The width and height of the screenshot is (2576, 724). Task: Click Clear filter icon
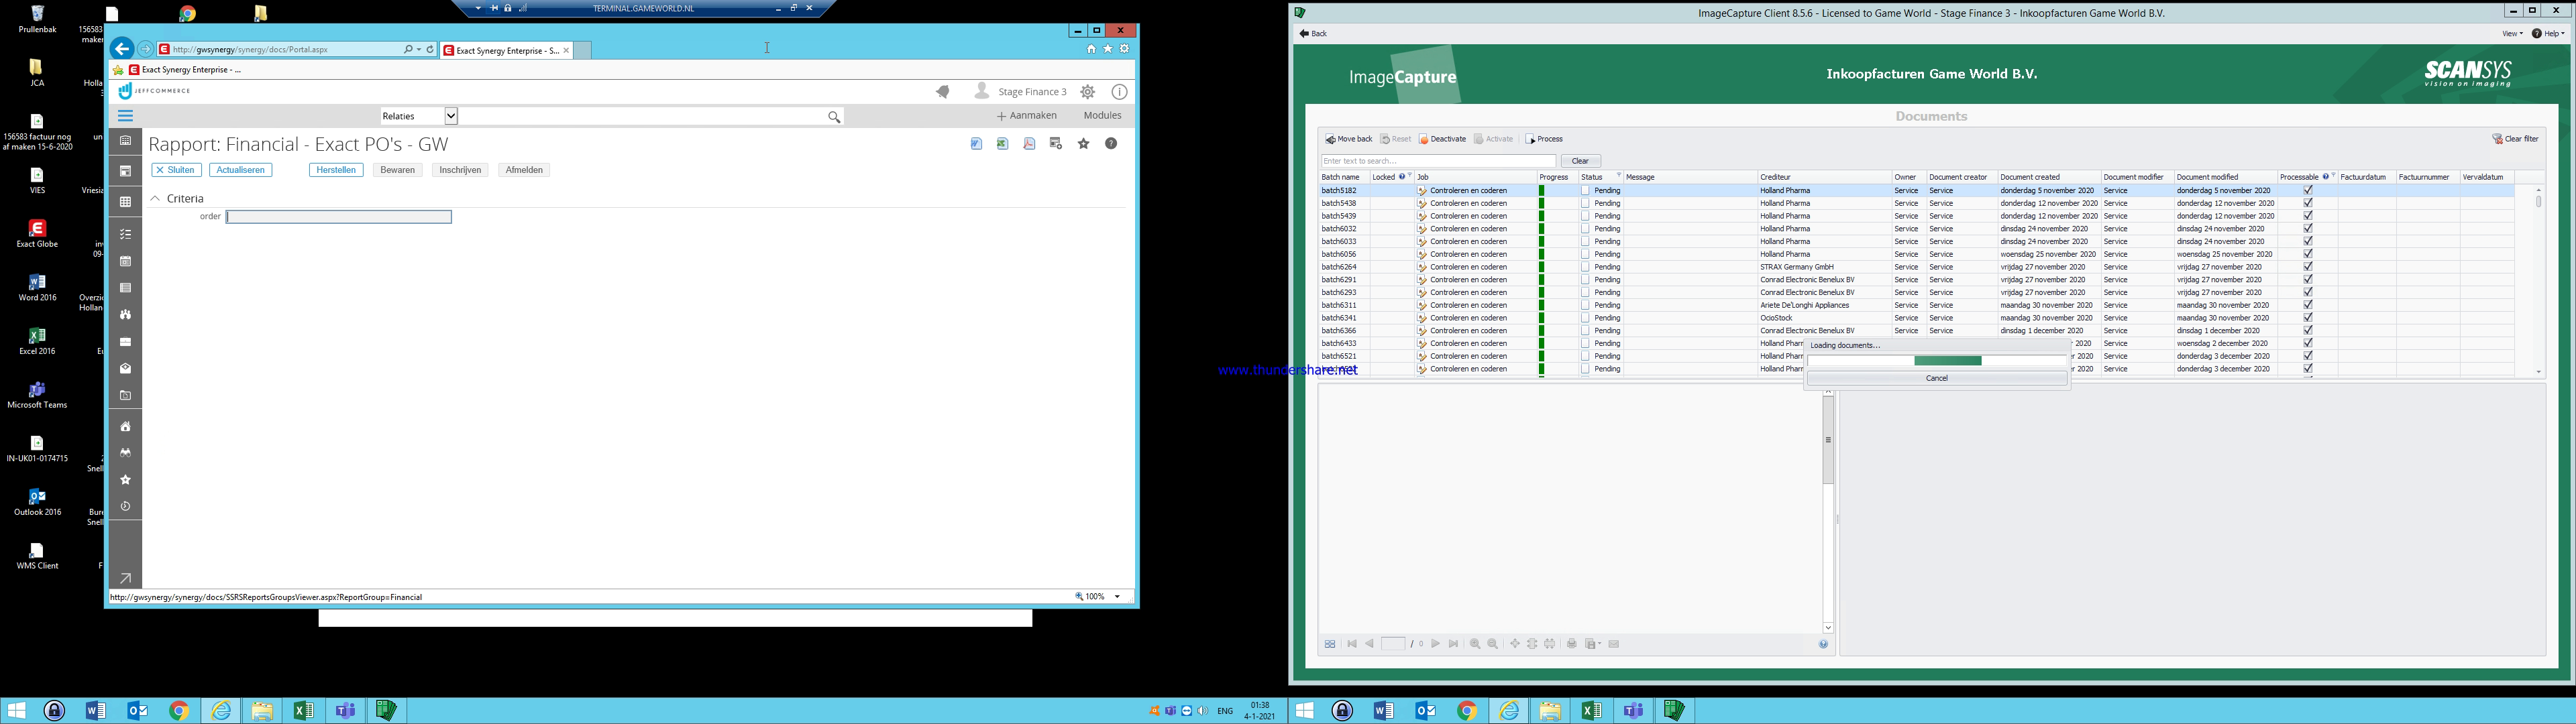(2497, 139)
